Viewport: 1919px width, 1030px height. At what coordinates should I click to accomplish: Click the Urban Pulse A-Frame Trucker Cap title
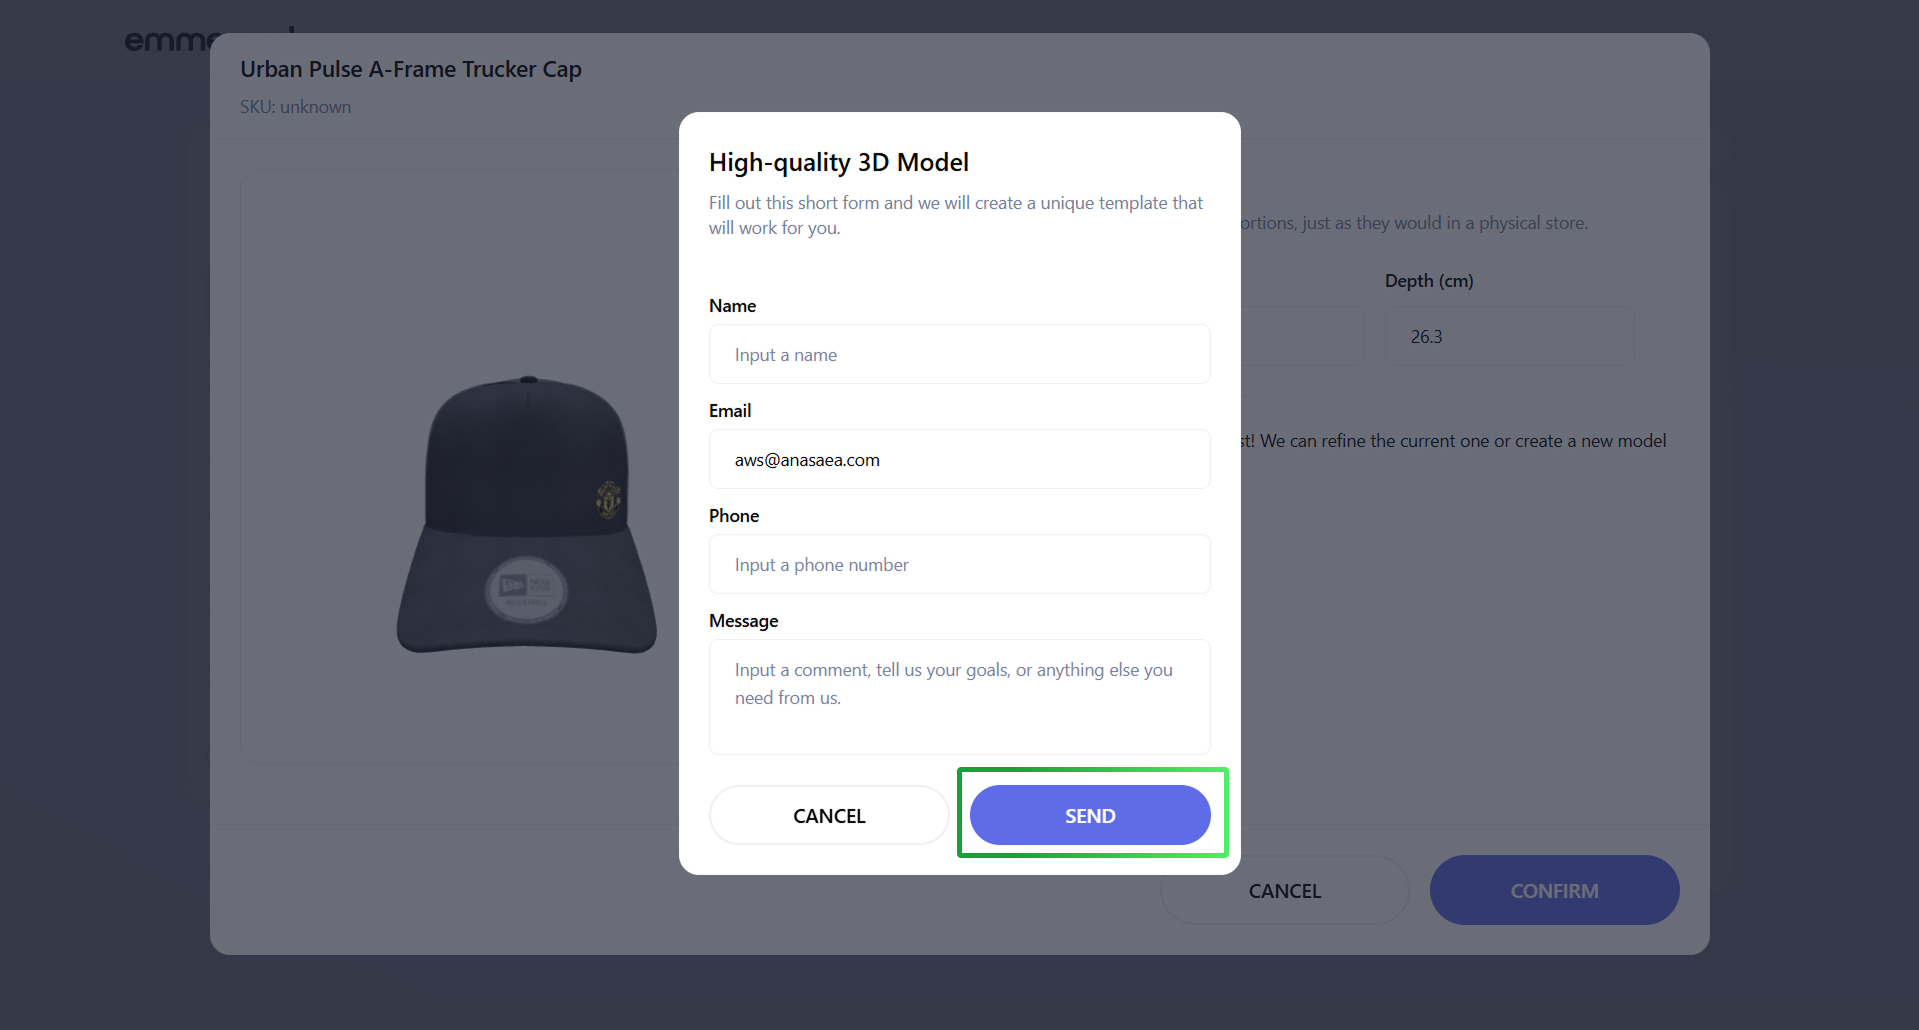(411, 70)
